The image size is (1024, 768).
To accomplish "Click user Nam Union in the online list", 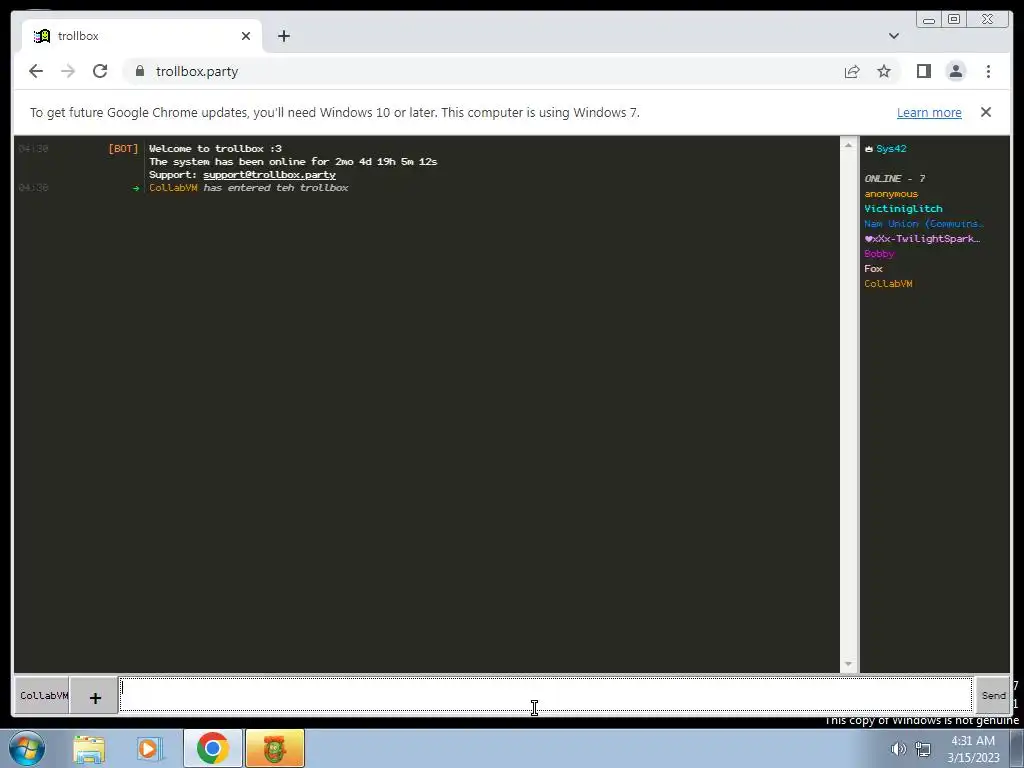I will 923,224.
